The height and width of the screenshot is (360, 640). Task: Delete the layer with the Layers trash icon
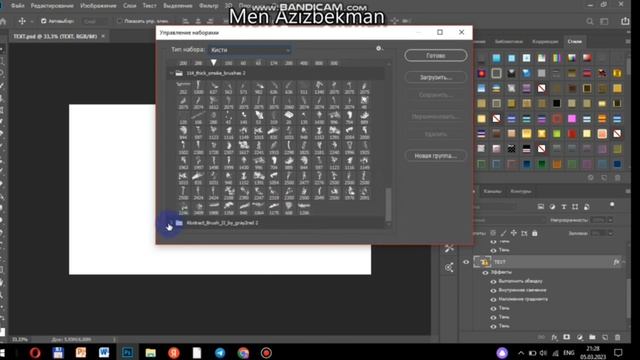pos(618,337)
